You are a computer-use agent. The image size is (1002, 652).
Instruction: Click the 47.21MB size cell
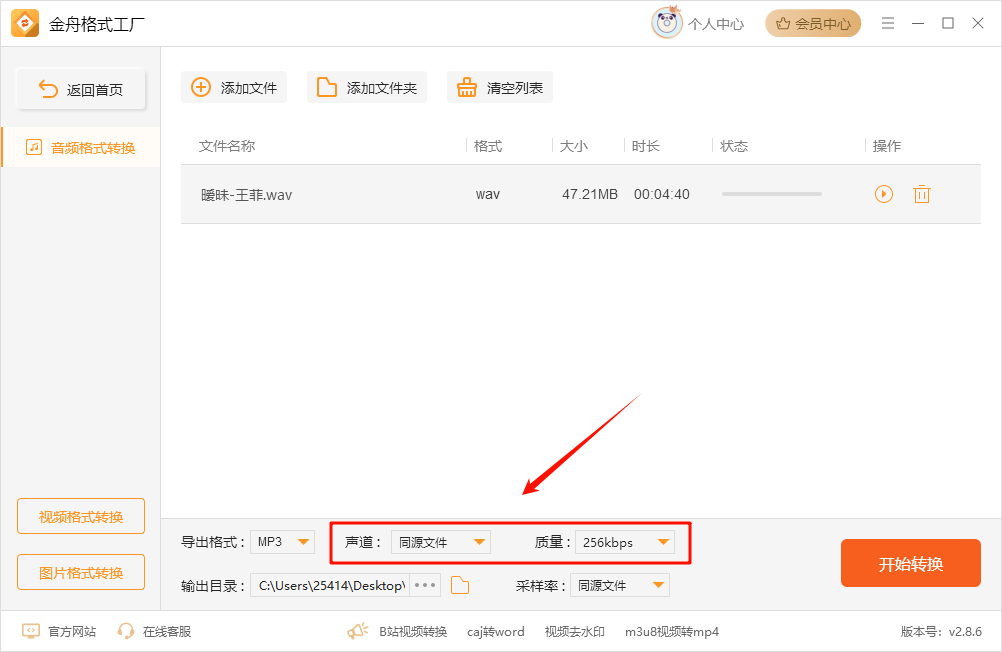[x=590, y=194]
